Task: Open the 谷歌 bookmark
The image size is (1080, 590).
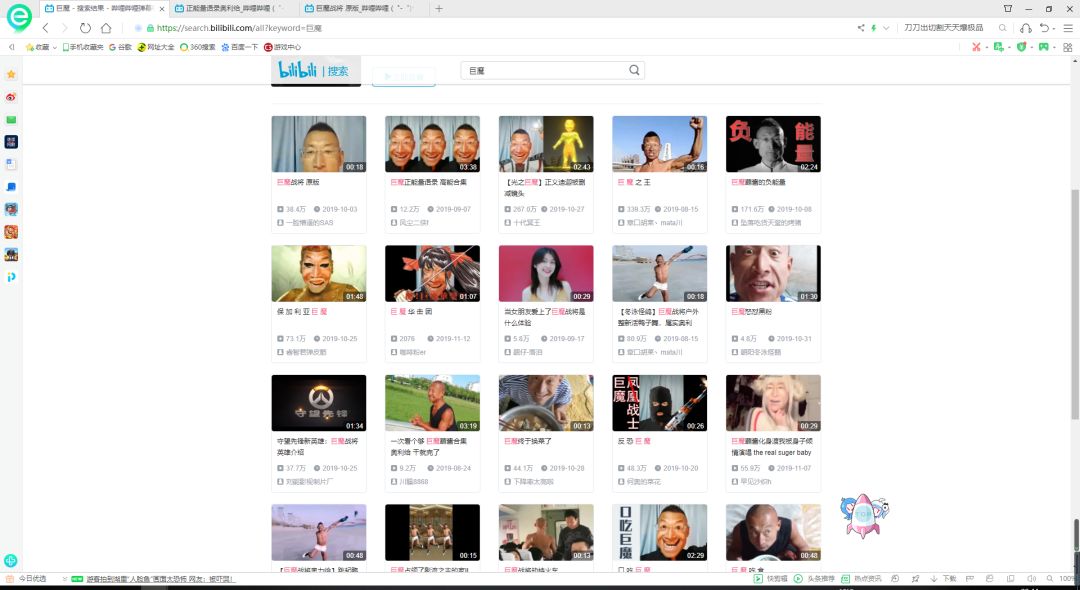Action: [x=121, y=47]
